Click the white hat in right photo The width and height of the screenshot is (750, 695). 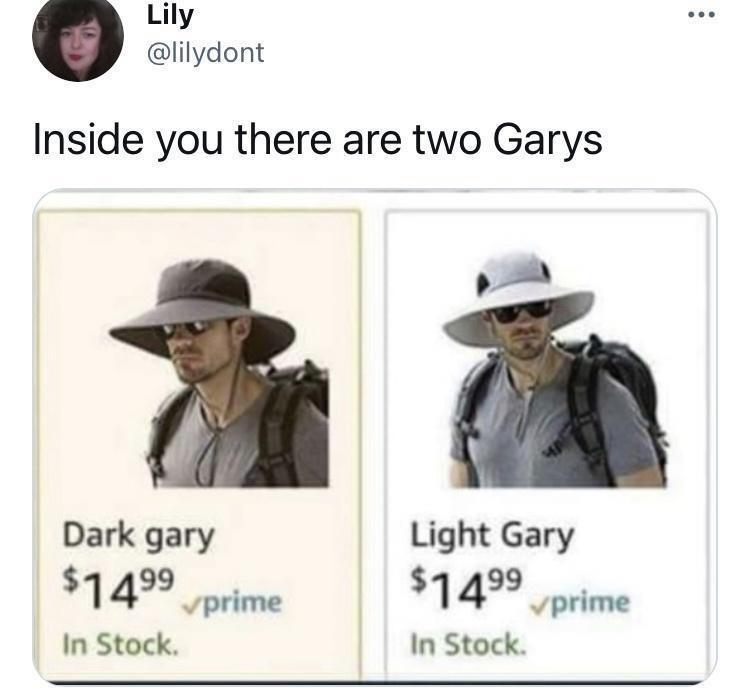click(x=519, y=296)
